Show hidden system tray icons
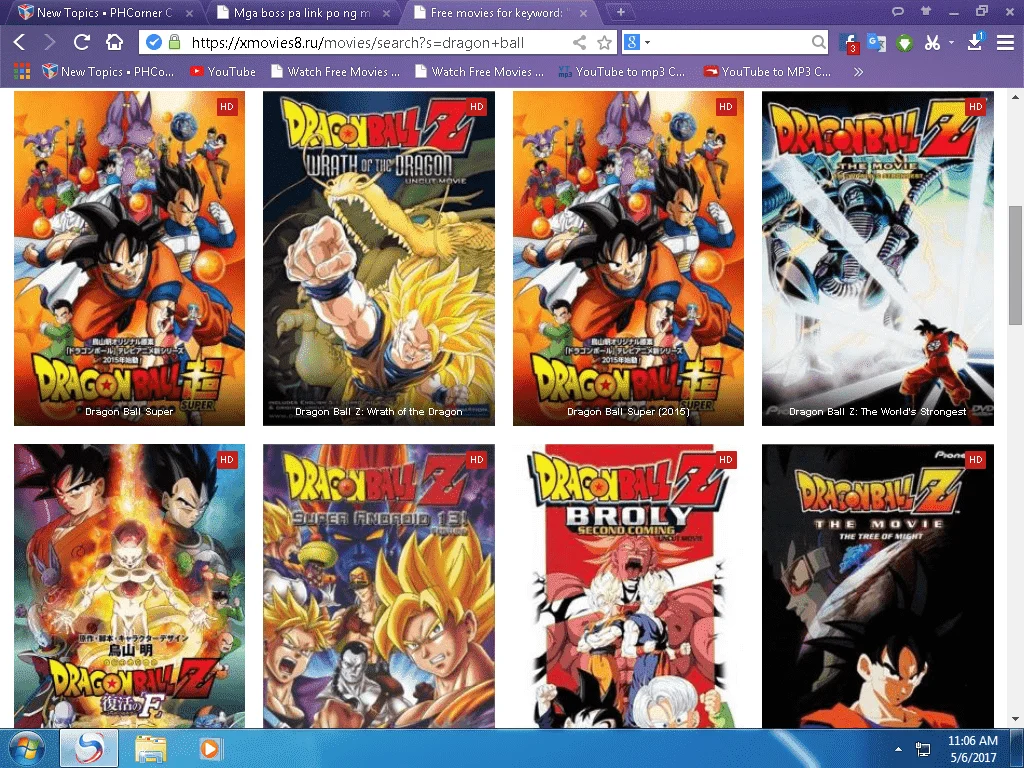The height and width of the screenshot is (768, 1024). click(x=899, y=750)
